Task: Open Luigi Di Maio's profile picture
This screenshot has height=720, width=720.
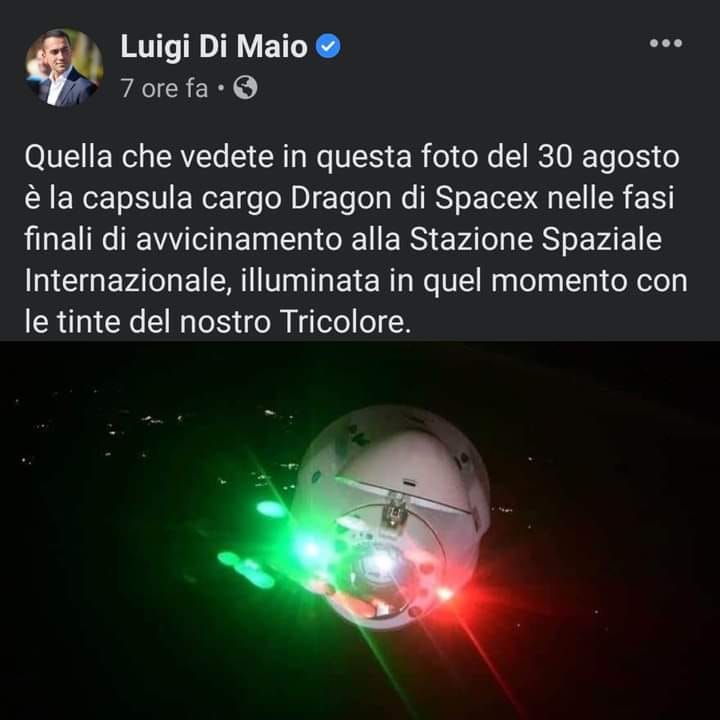Action: coord(64,67)
